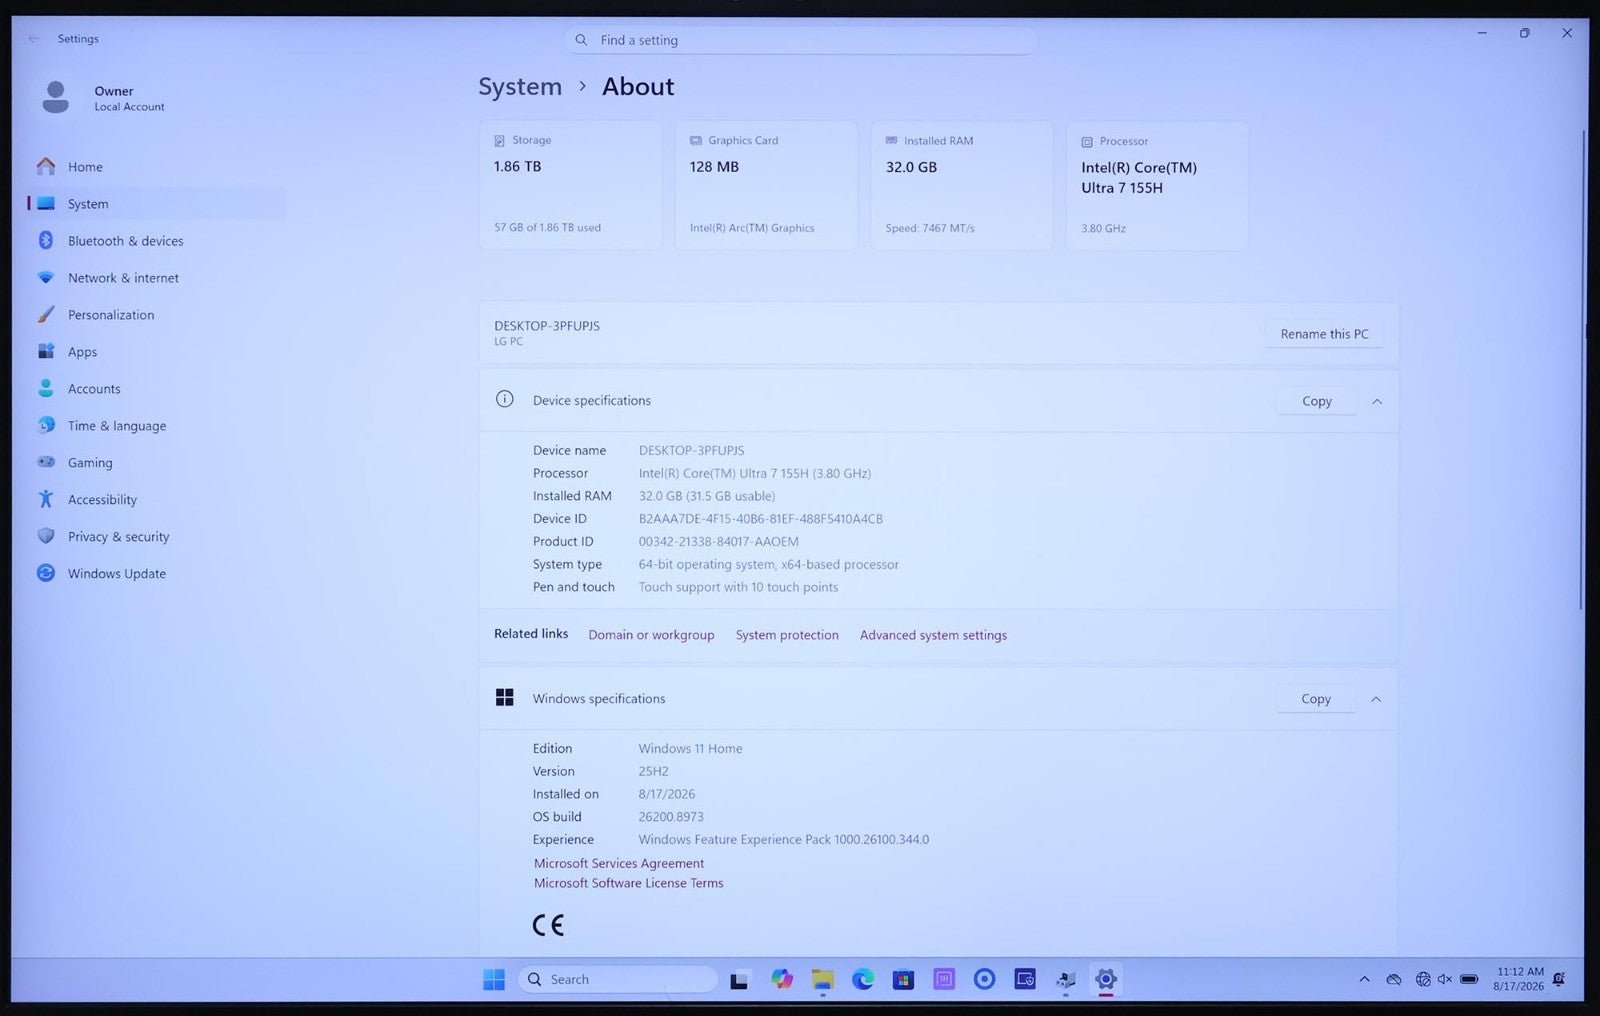
Task: Open Advanced system settings link
Action: (x=933, y=635)
